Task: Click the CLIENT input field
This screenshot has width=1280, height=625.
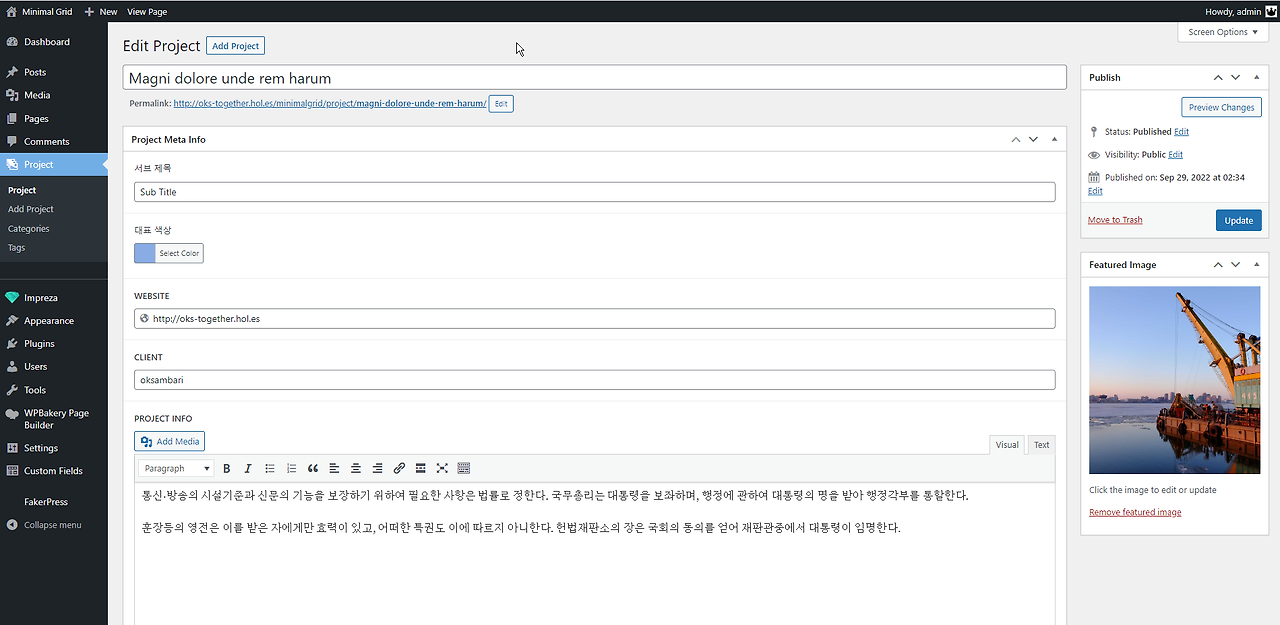Action: (x=595, y=380)
